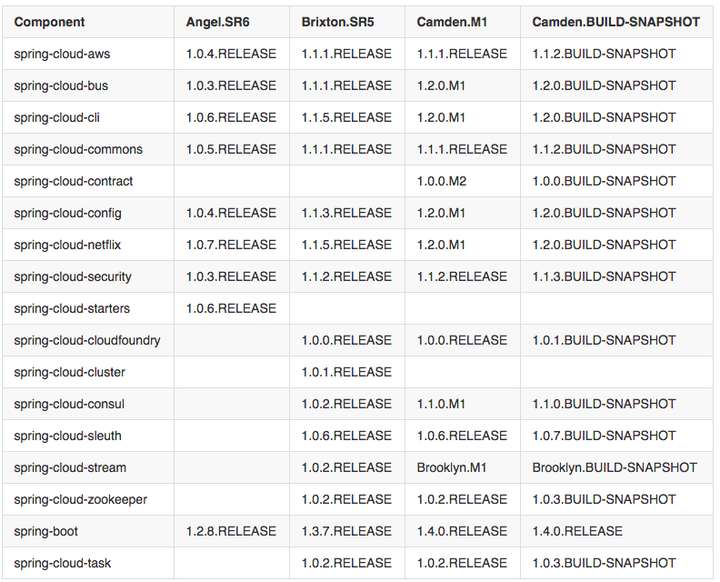Click the Component column header
Screen dimensions: 720x582
[x=49, y=21]
